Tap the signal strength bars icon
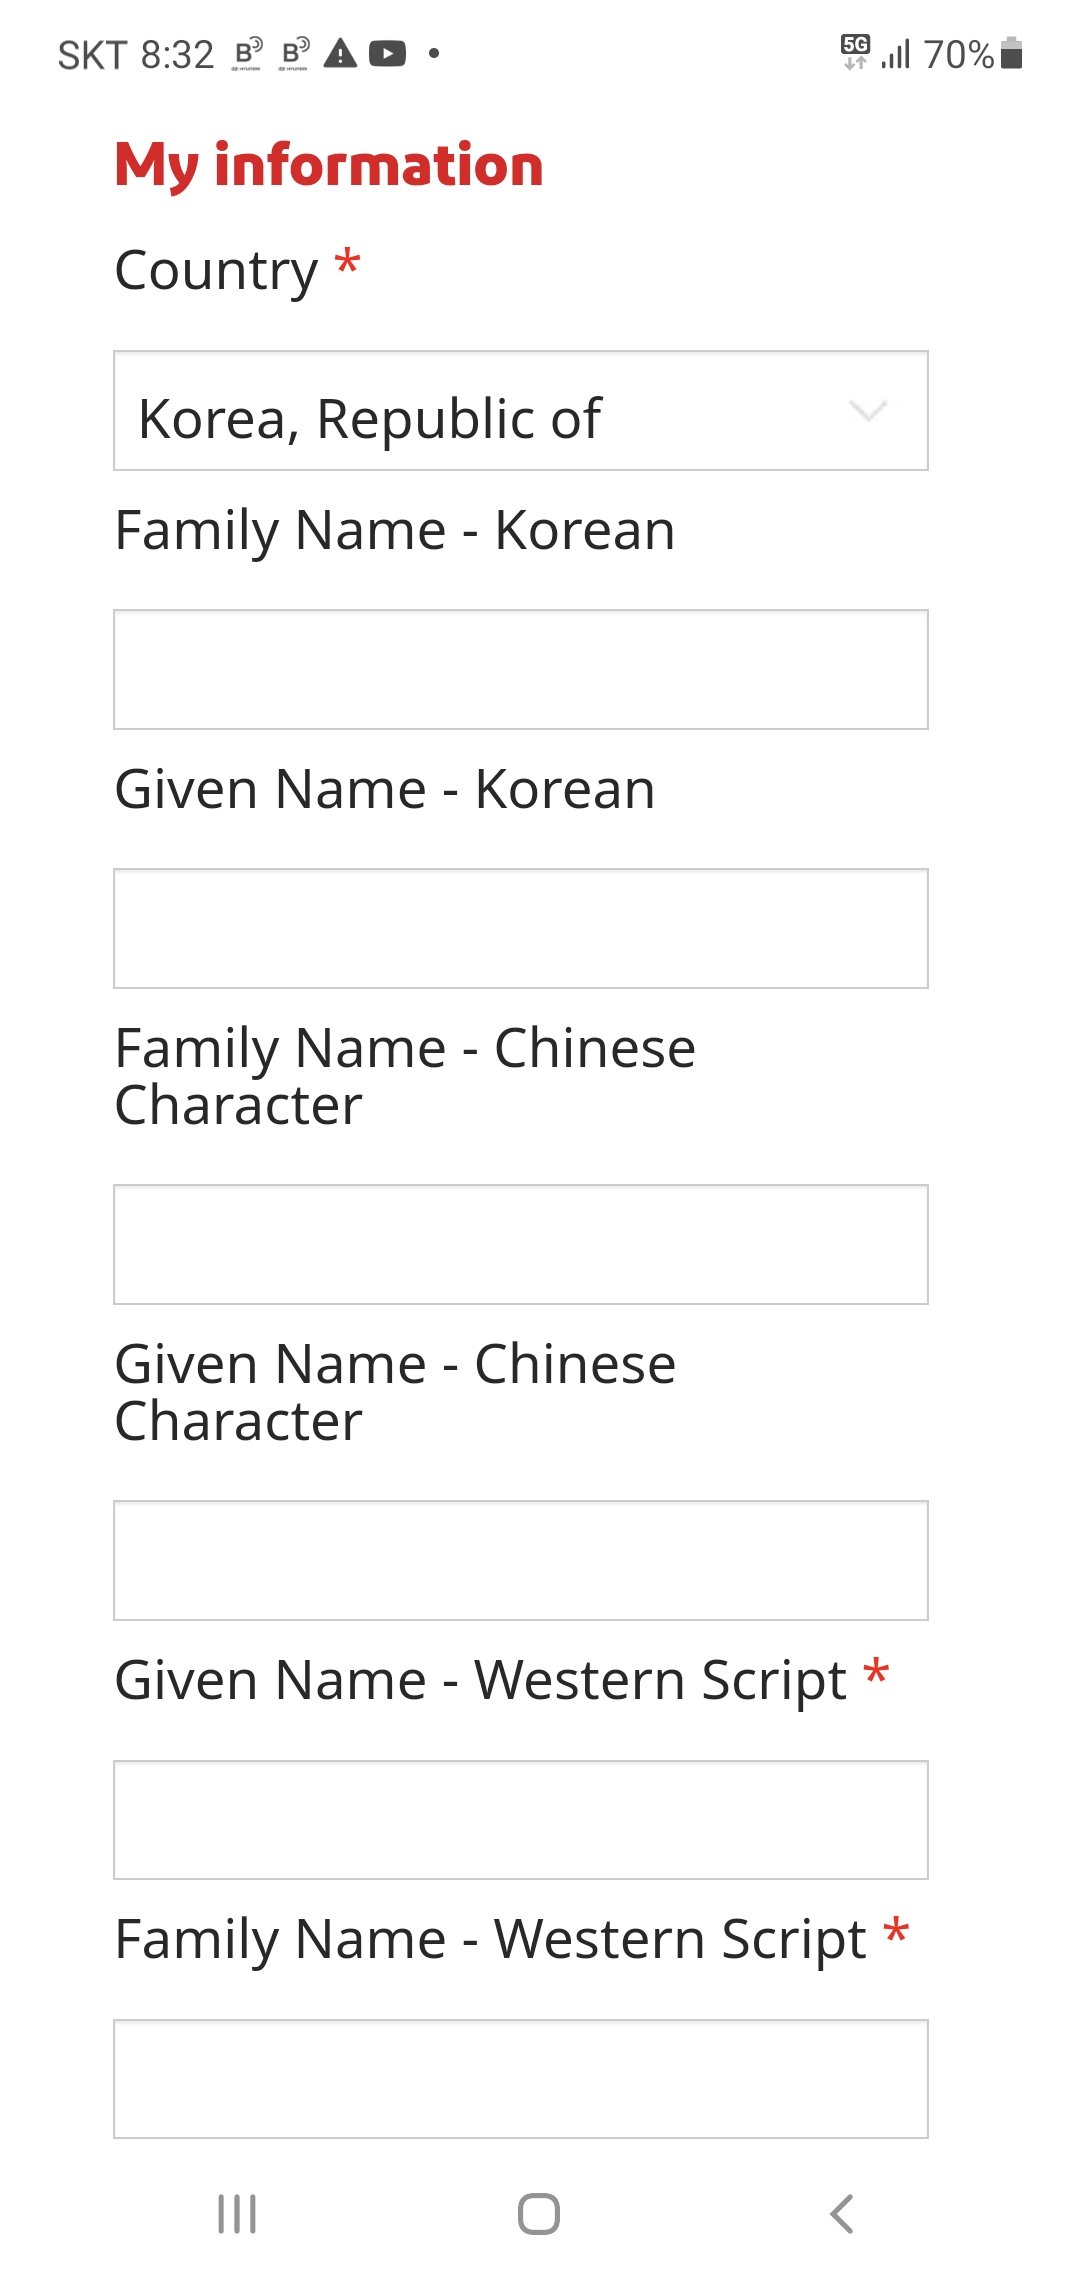The width and height of the screenshot is (1080, 2280). [x=896, y=54]
